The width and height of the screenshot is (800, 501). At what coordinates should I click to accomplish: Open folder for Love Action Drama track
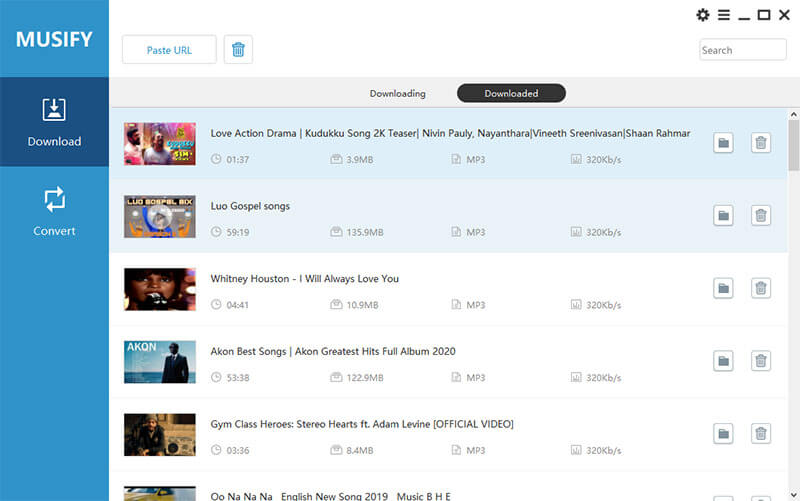pos(723,143)
